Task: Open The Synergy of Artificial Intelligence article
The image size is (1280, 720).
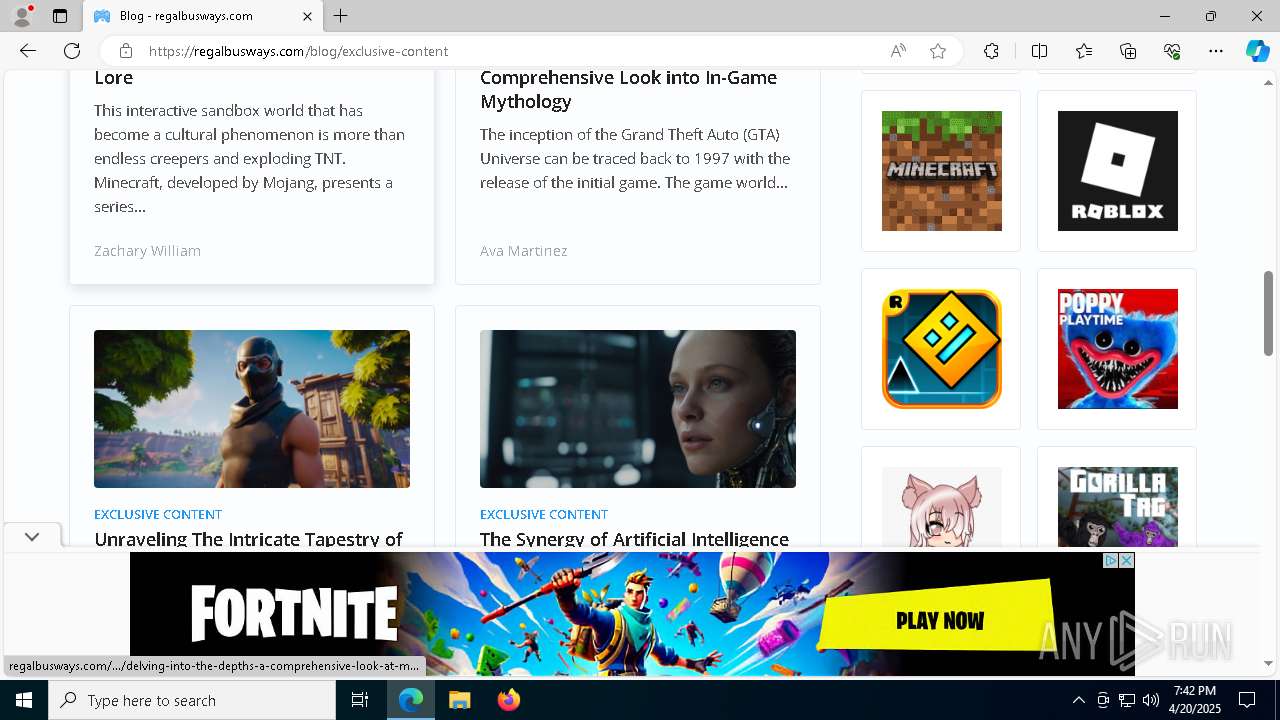Action: pyautogui.click(x=634, y=539)
